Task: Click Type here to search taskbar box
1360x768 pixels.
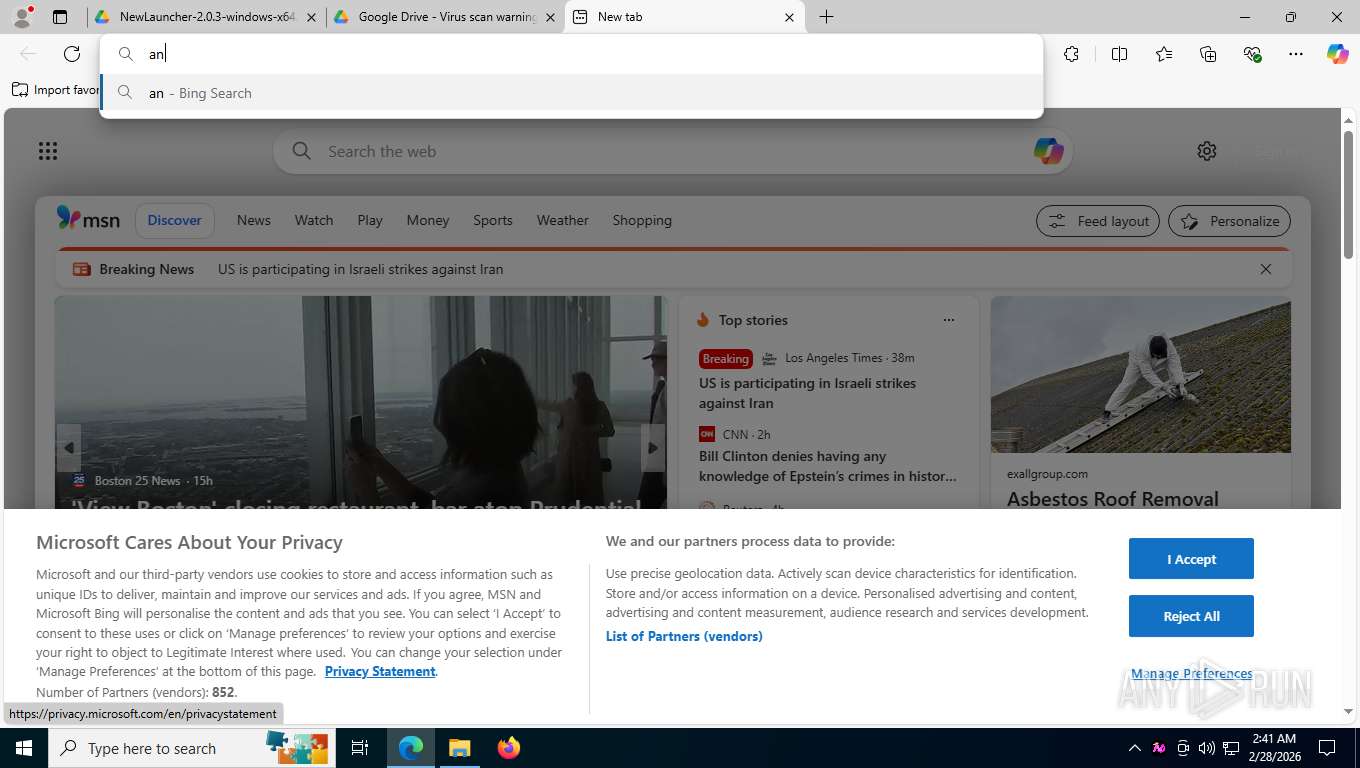Action: pos(190,748)
